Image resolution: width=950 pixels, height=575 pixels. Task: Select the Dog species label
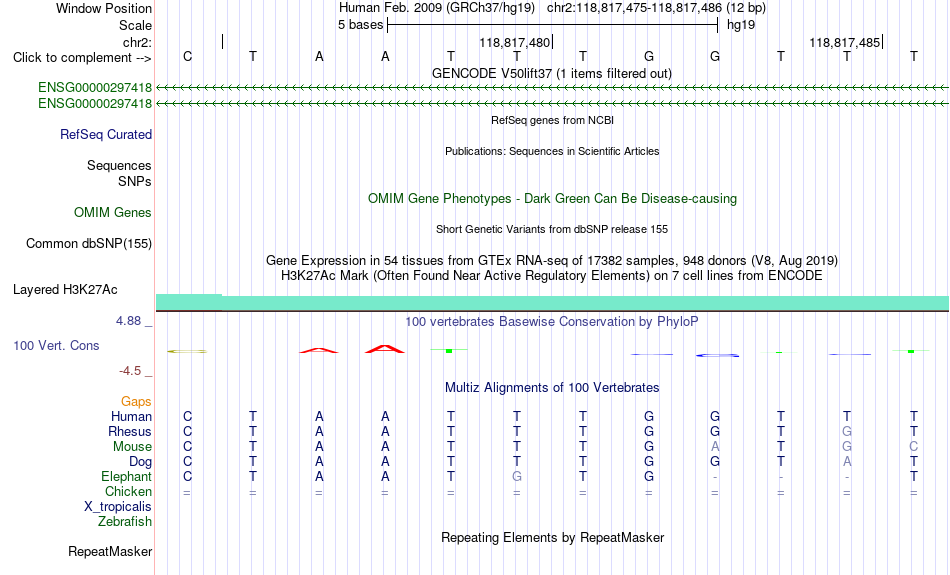tap(141, 462)
